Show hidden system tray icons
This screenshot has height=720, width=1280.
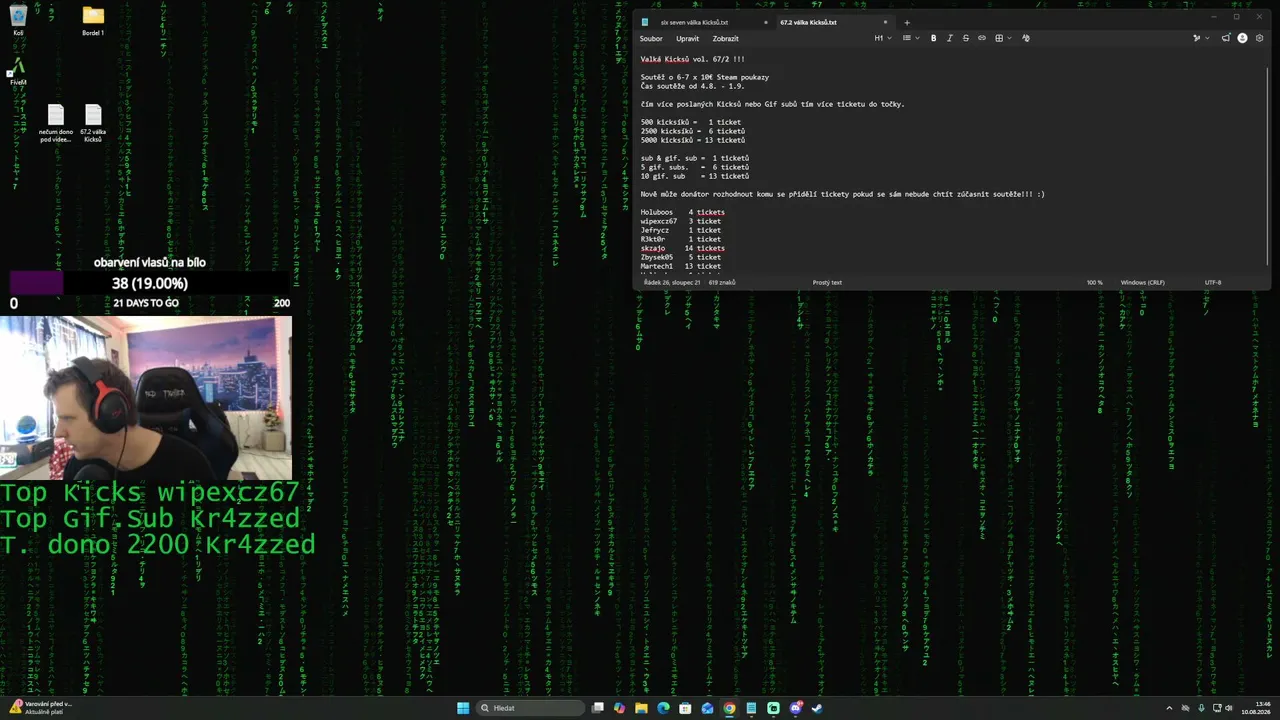pyautogui.click(x=1169, y=708)
